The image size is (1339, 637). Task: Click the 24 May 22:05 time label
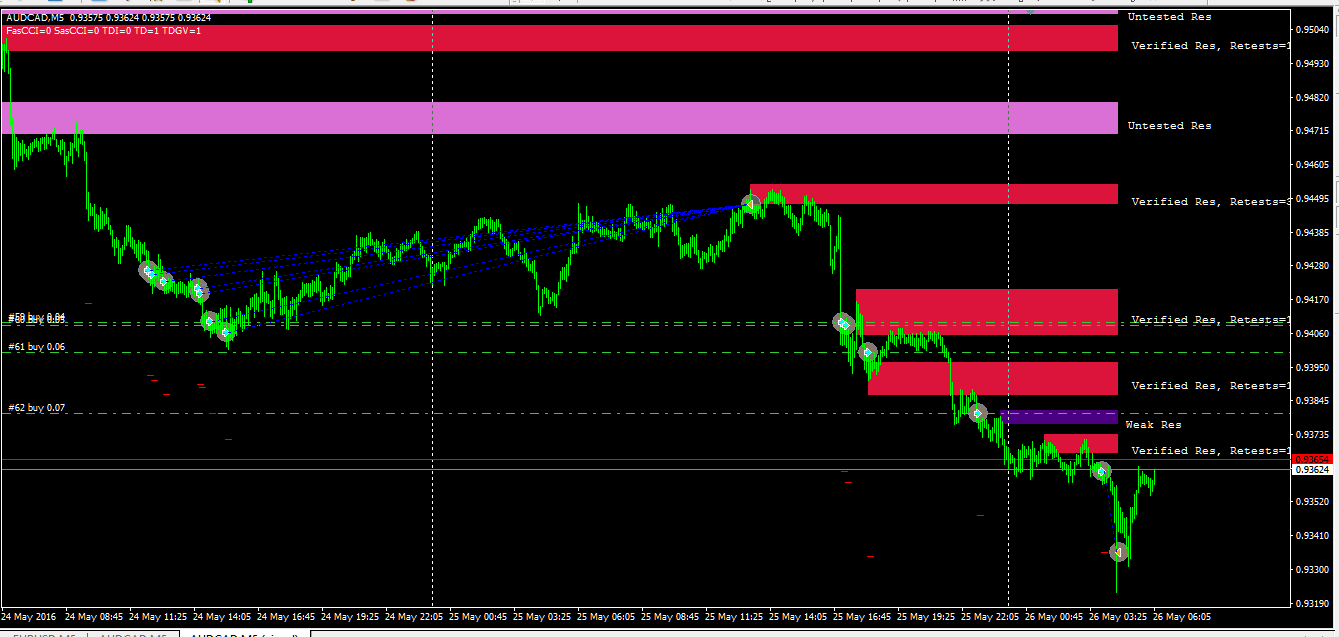pos(414,616)
